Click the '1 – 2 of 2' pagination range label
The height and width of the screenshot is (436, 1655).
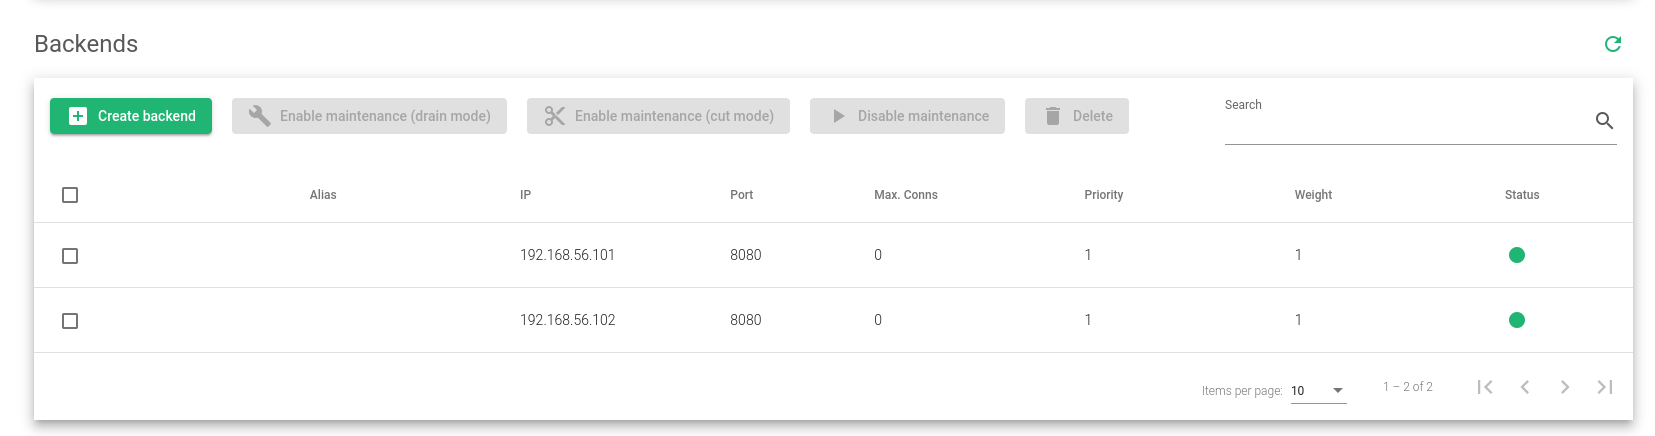tap(1408, 387)
